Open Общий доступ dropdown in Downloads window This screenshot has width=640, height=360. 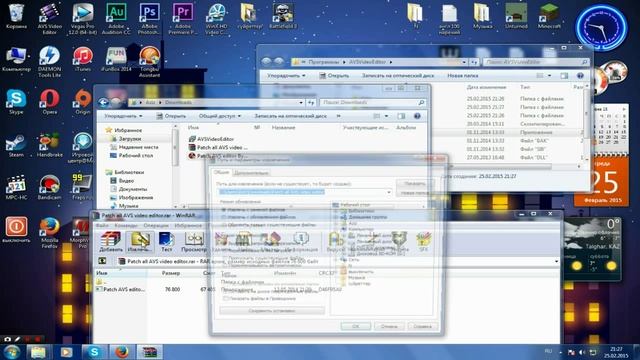(220, 116)
